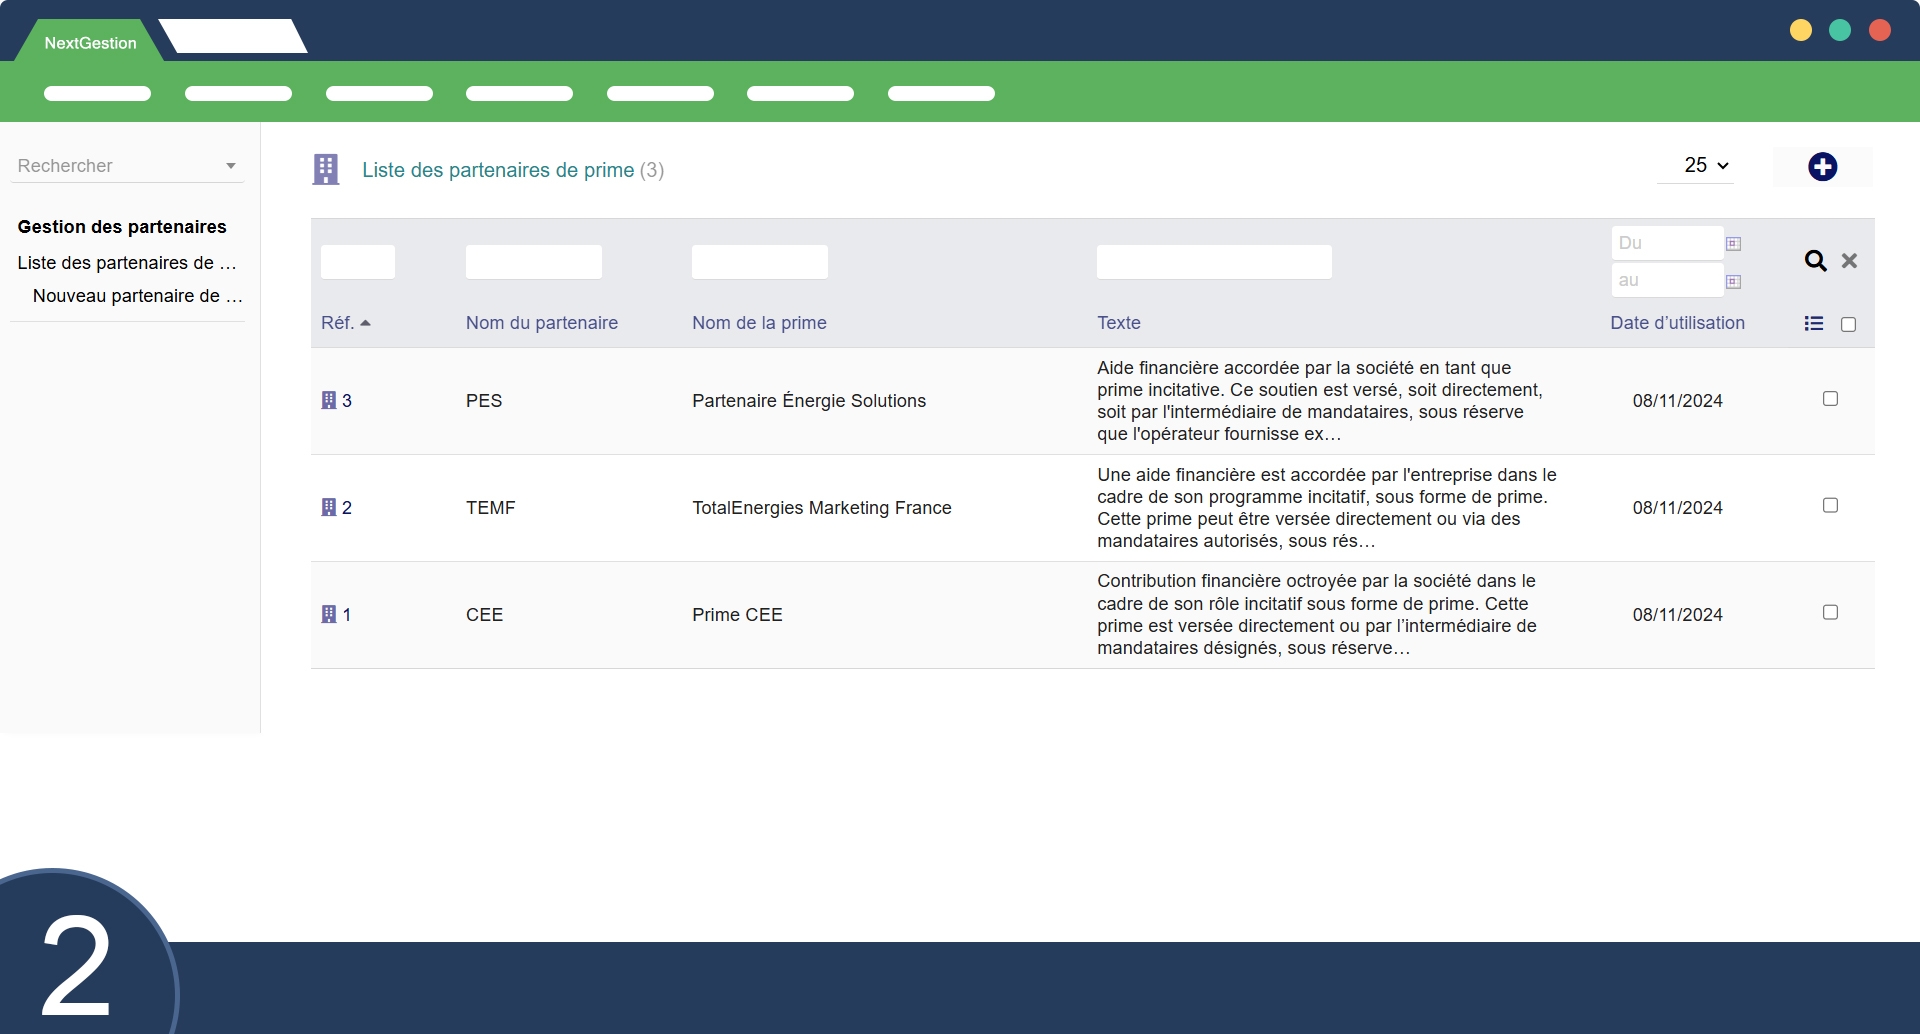1920x1034 pixels.
Task: Open 'Nouveau partenaire de ...' sidebar item
Action: (x=137, y=296)
